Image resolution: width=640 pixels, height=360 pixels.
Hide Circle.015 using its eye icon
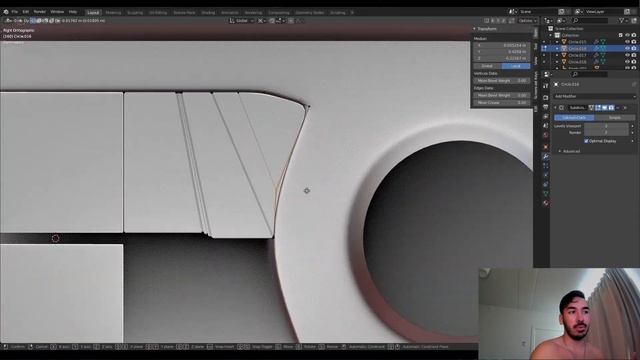tap(627, 42)
